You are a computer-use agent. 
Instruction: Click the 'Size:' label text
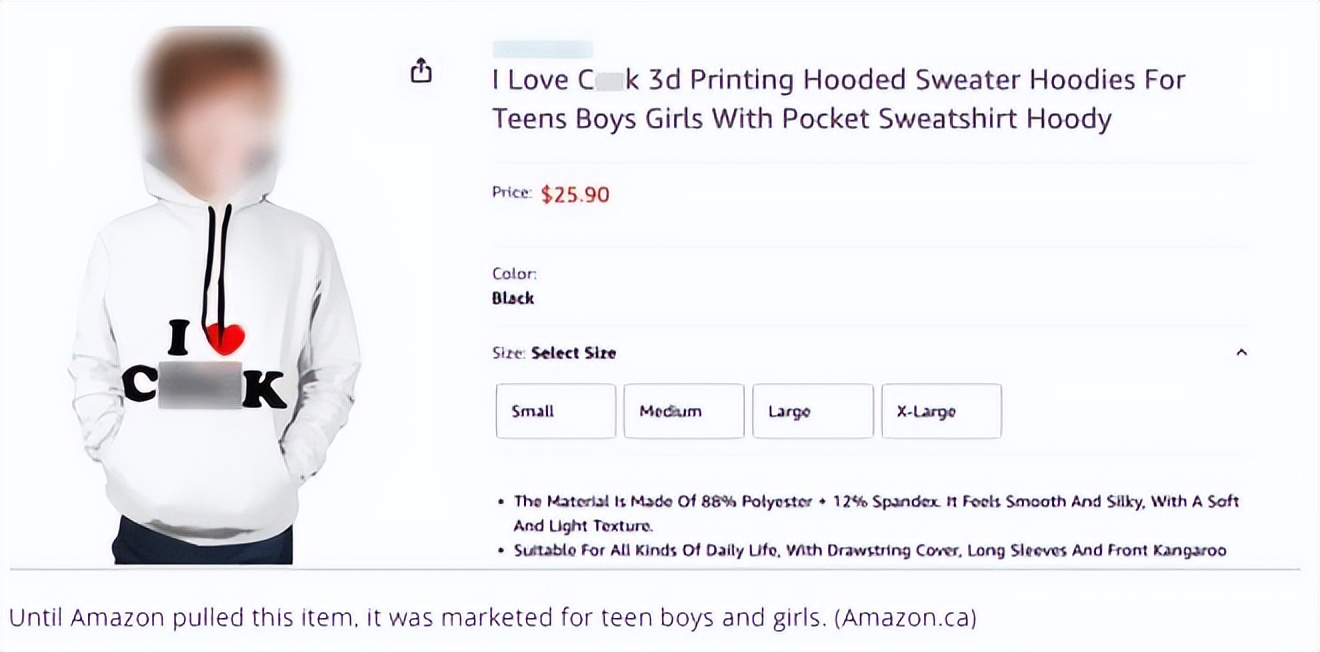[508, 353]
